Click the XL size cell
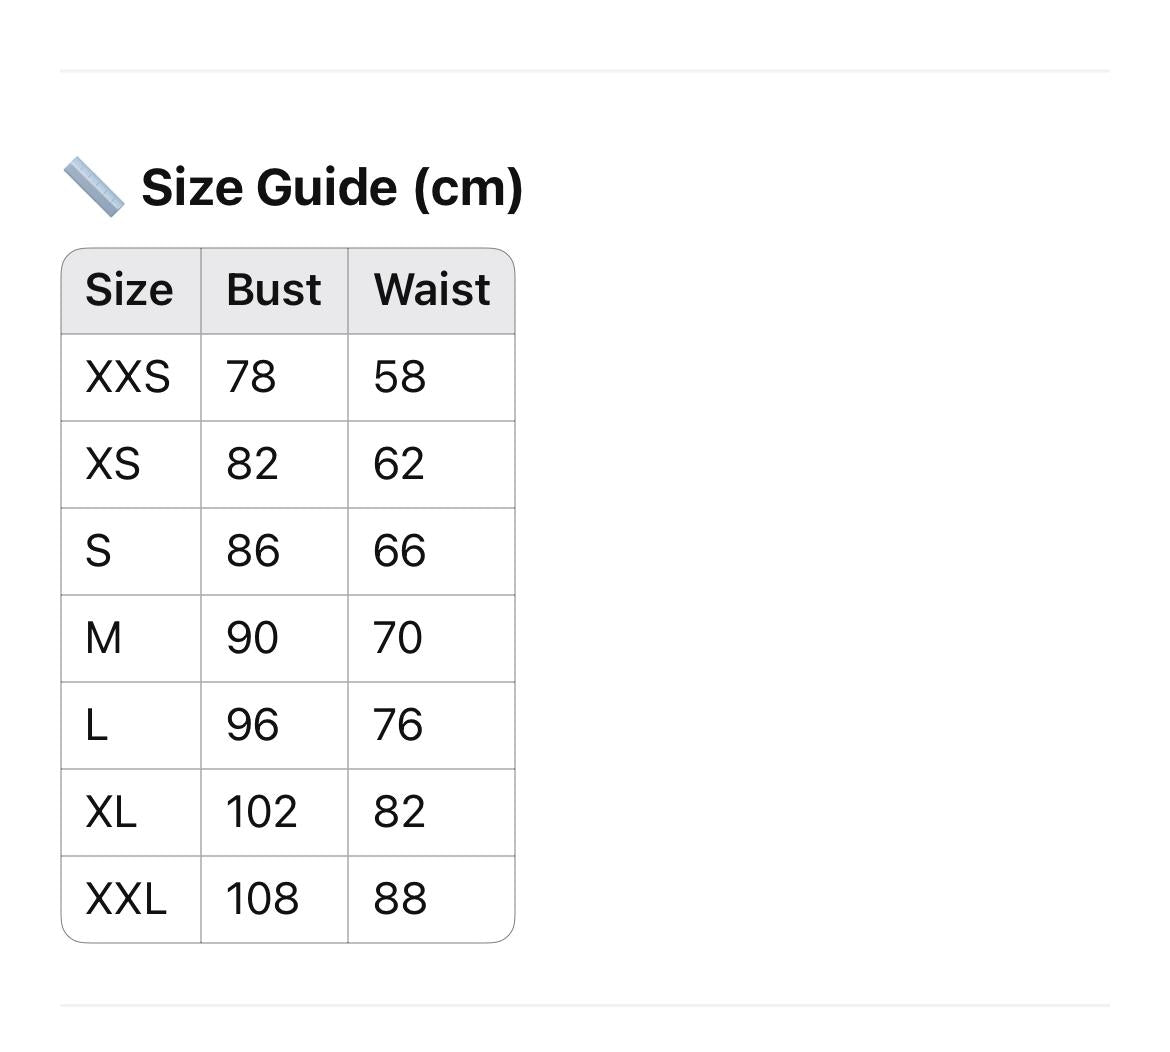The image size is (1170, 1052). coord(131,813)
